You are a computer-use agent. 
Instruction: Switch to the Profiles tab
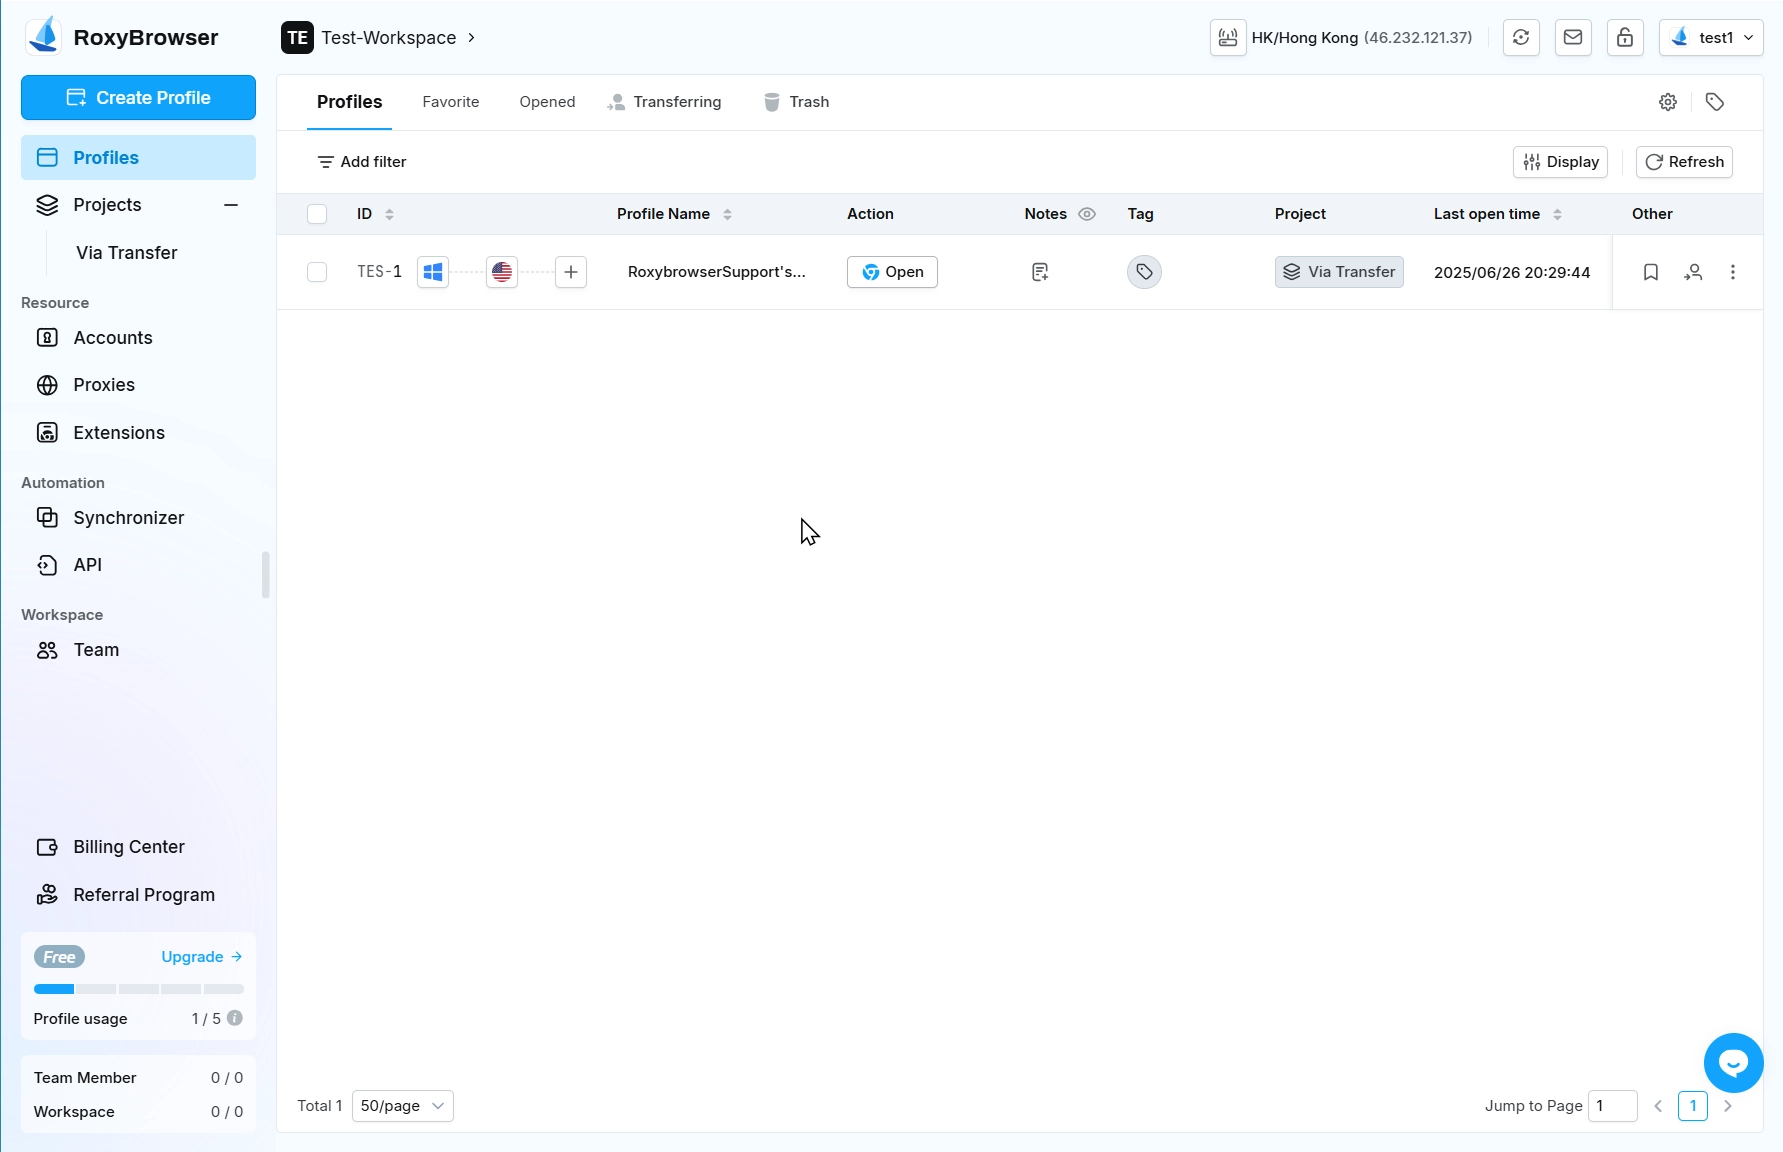349,102
